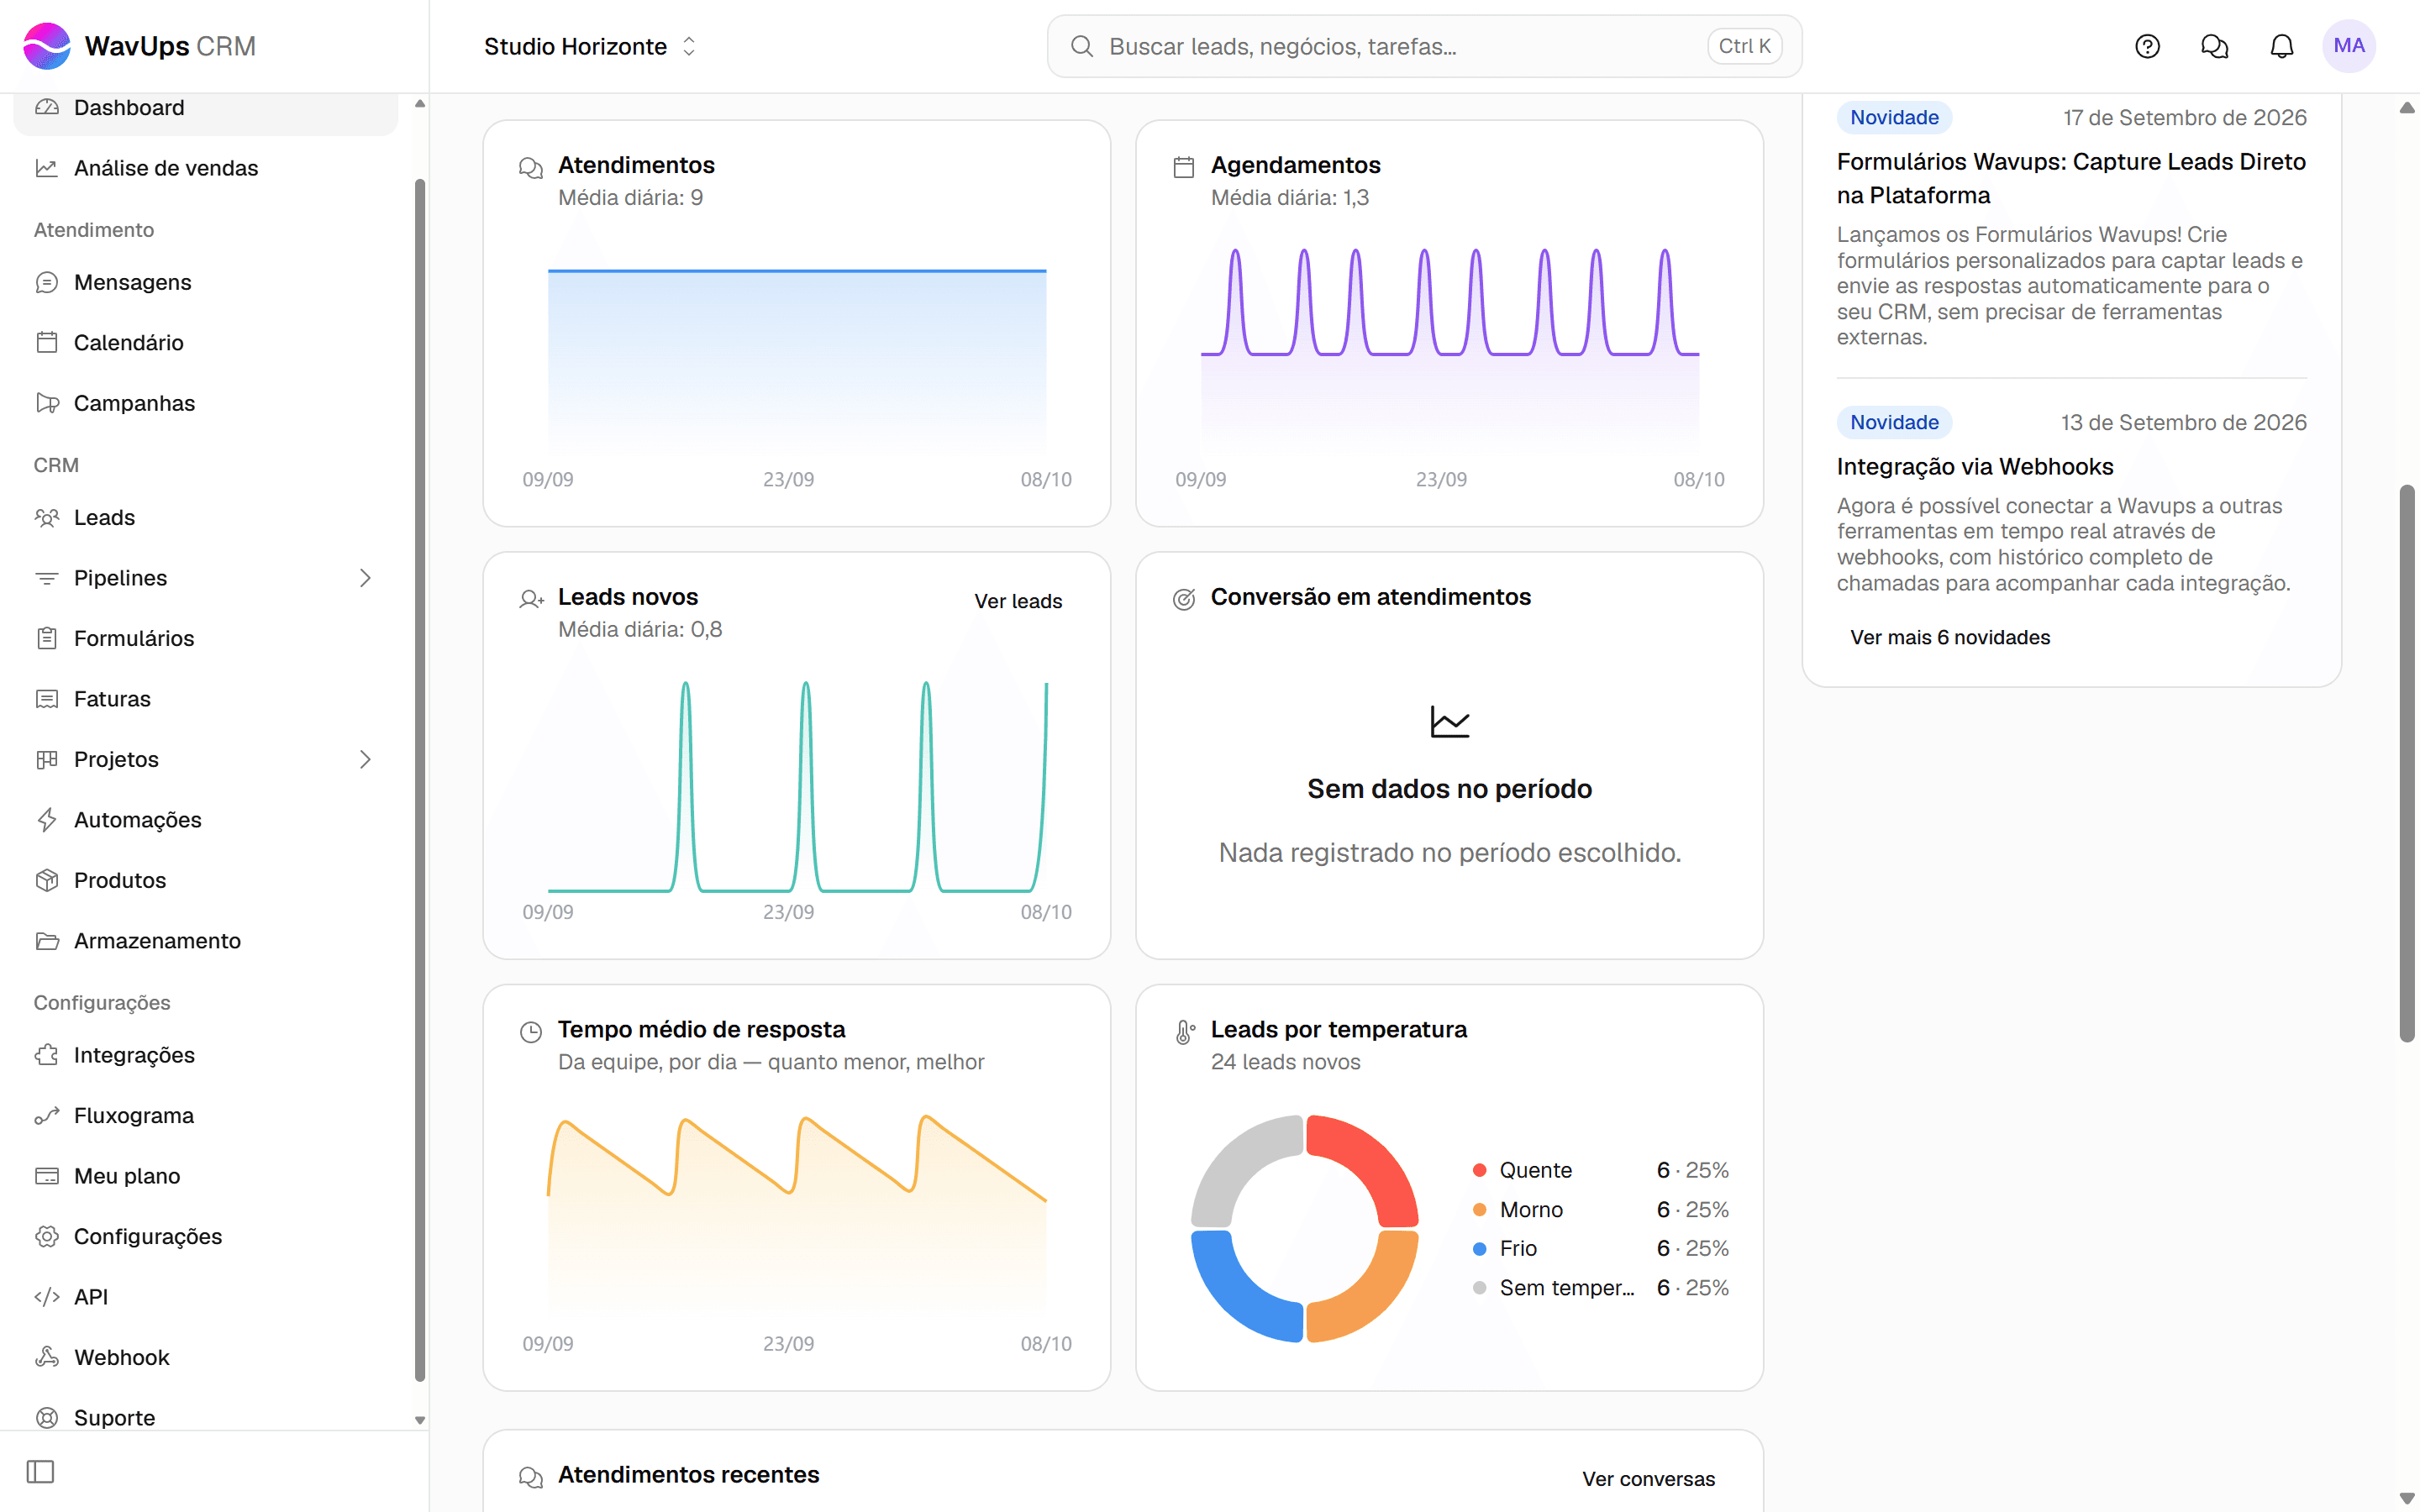The height and width of the screenshot is (1512, 2420).
Task: Click the main page vertical scrollbar
Action: coord(2407,764)
